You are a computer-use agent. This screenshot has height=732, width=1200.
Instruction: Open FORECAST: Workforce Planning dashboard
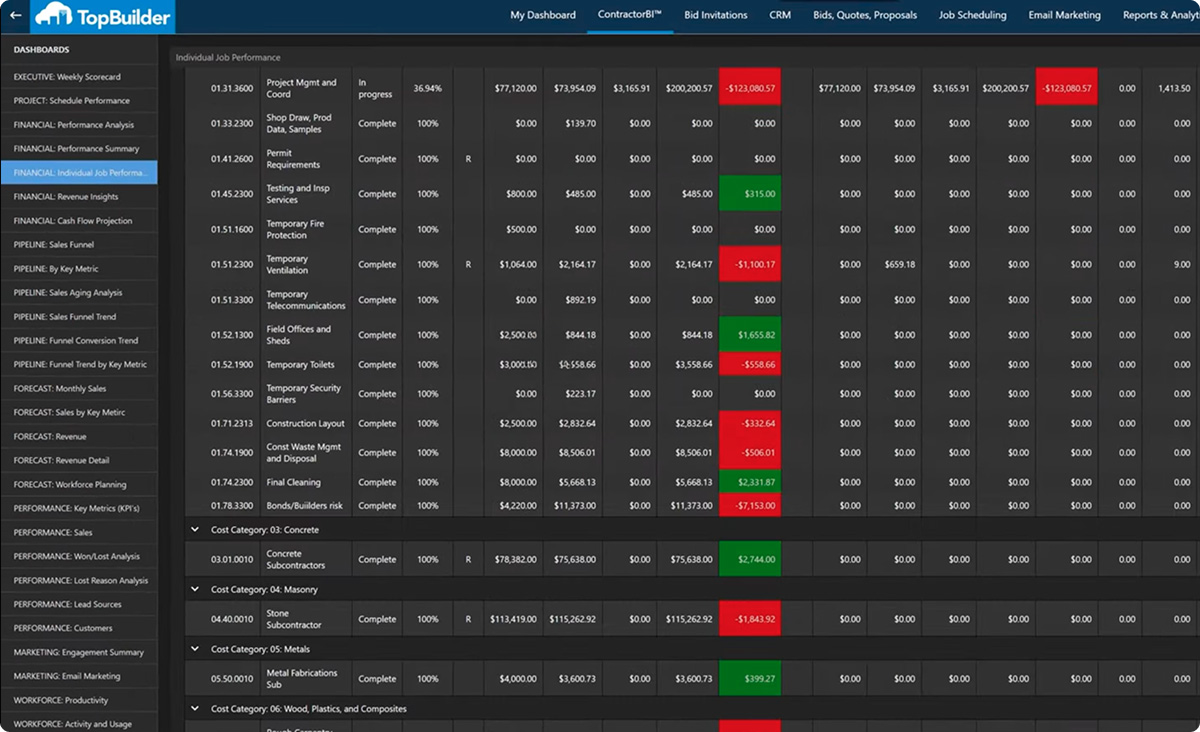click(79, 485)
